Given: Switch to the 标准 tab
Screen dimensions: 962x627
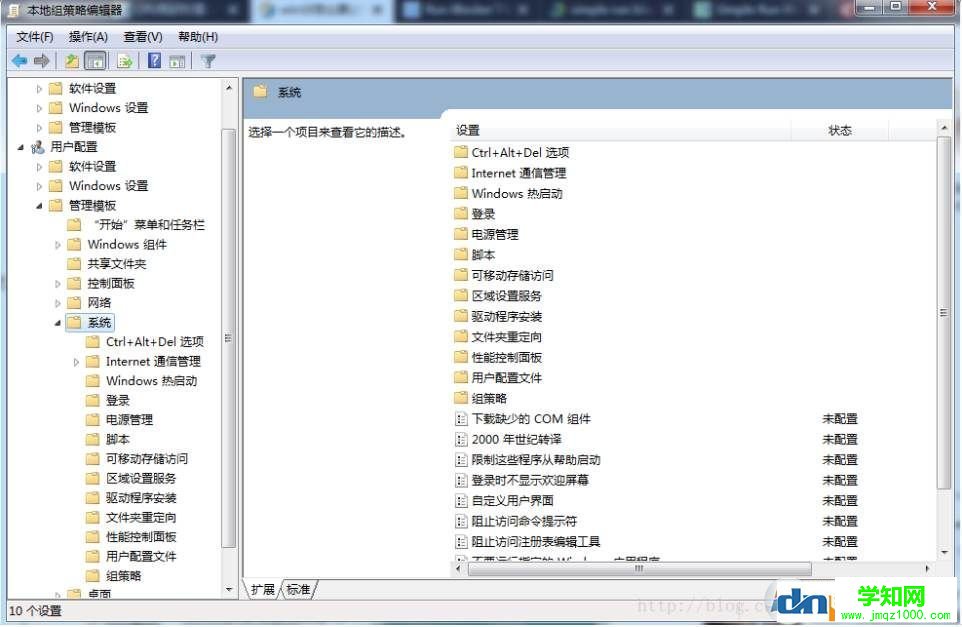Looking at the screenshot, I should (298, 590).
